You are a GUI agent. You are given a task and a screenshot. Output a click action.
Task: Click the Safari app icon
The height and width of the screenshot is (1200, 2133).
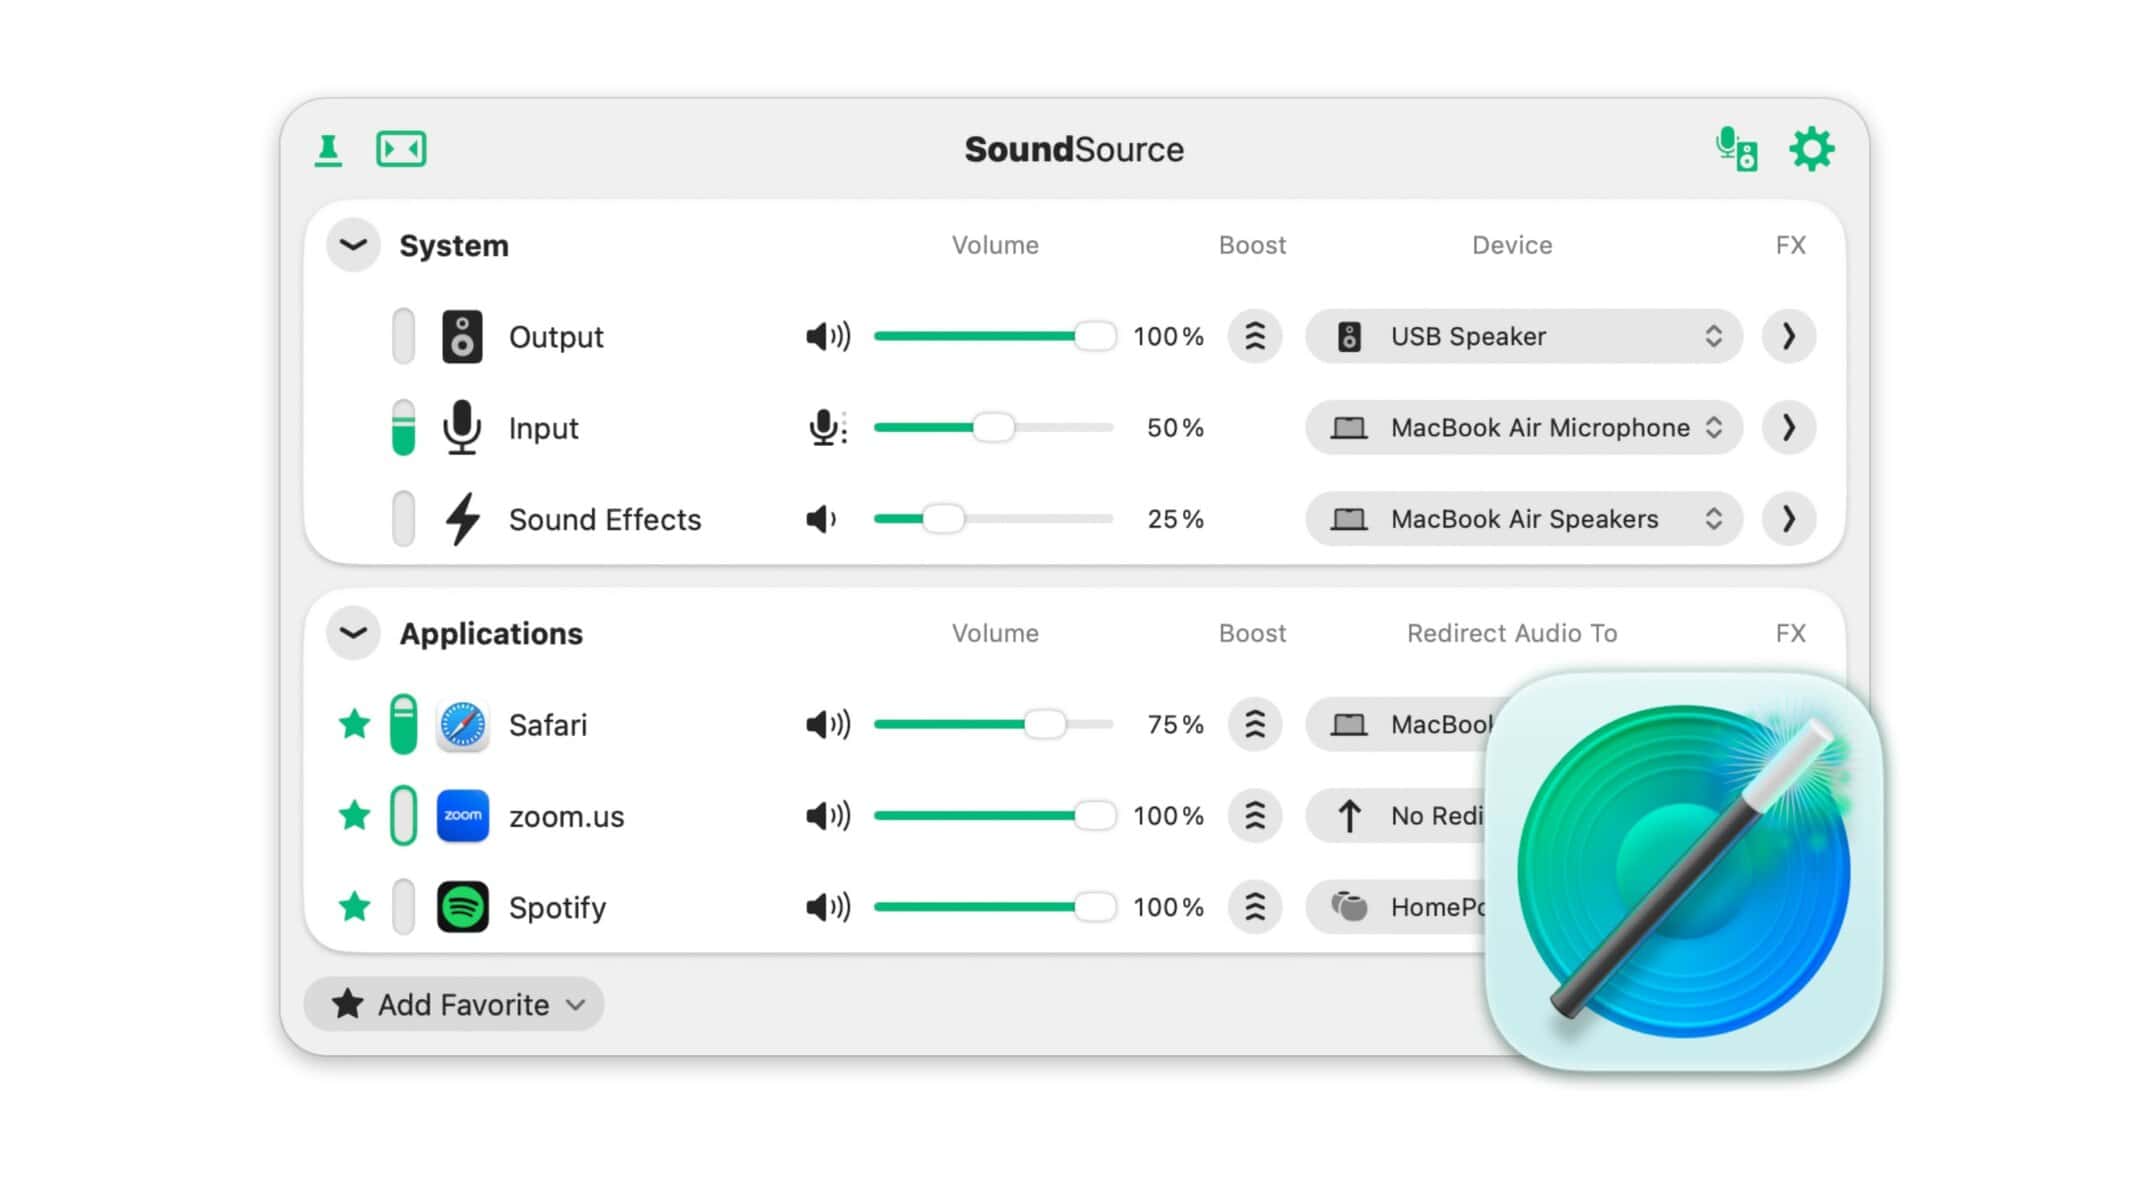tap(463, 725)
